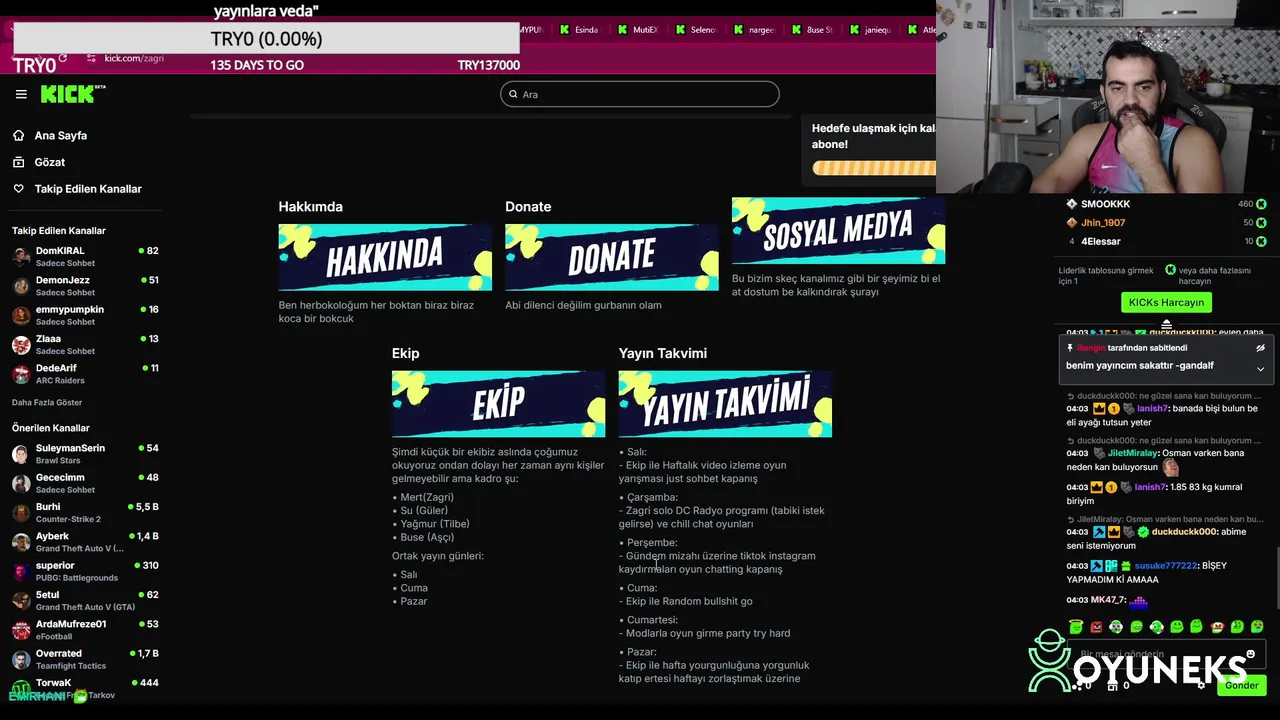Open ArdaMufreze01 channel avatar
Screen dimensions: 1280x720
tap(20, 630)
